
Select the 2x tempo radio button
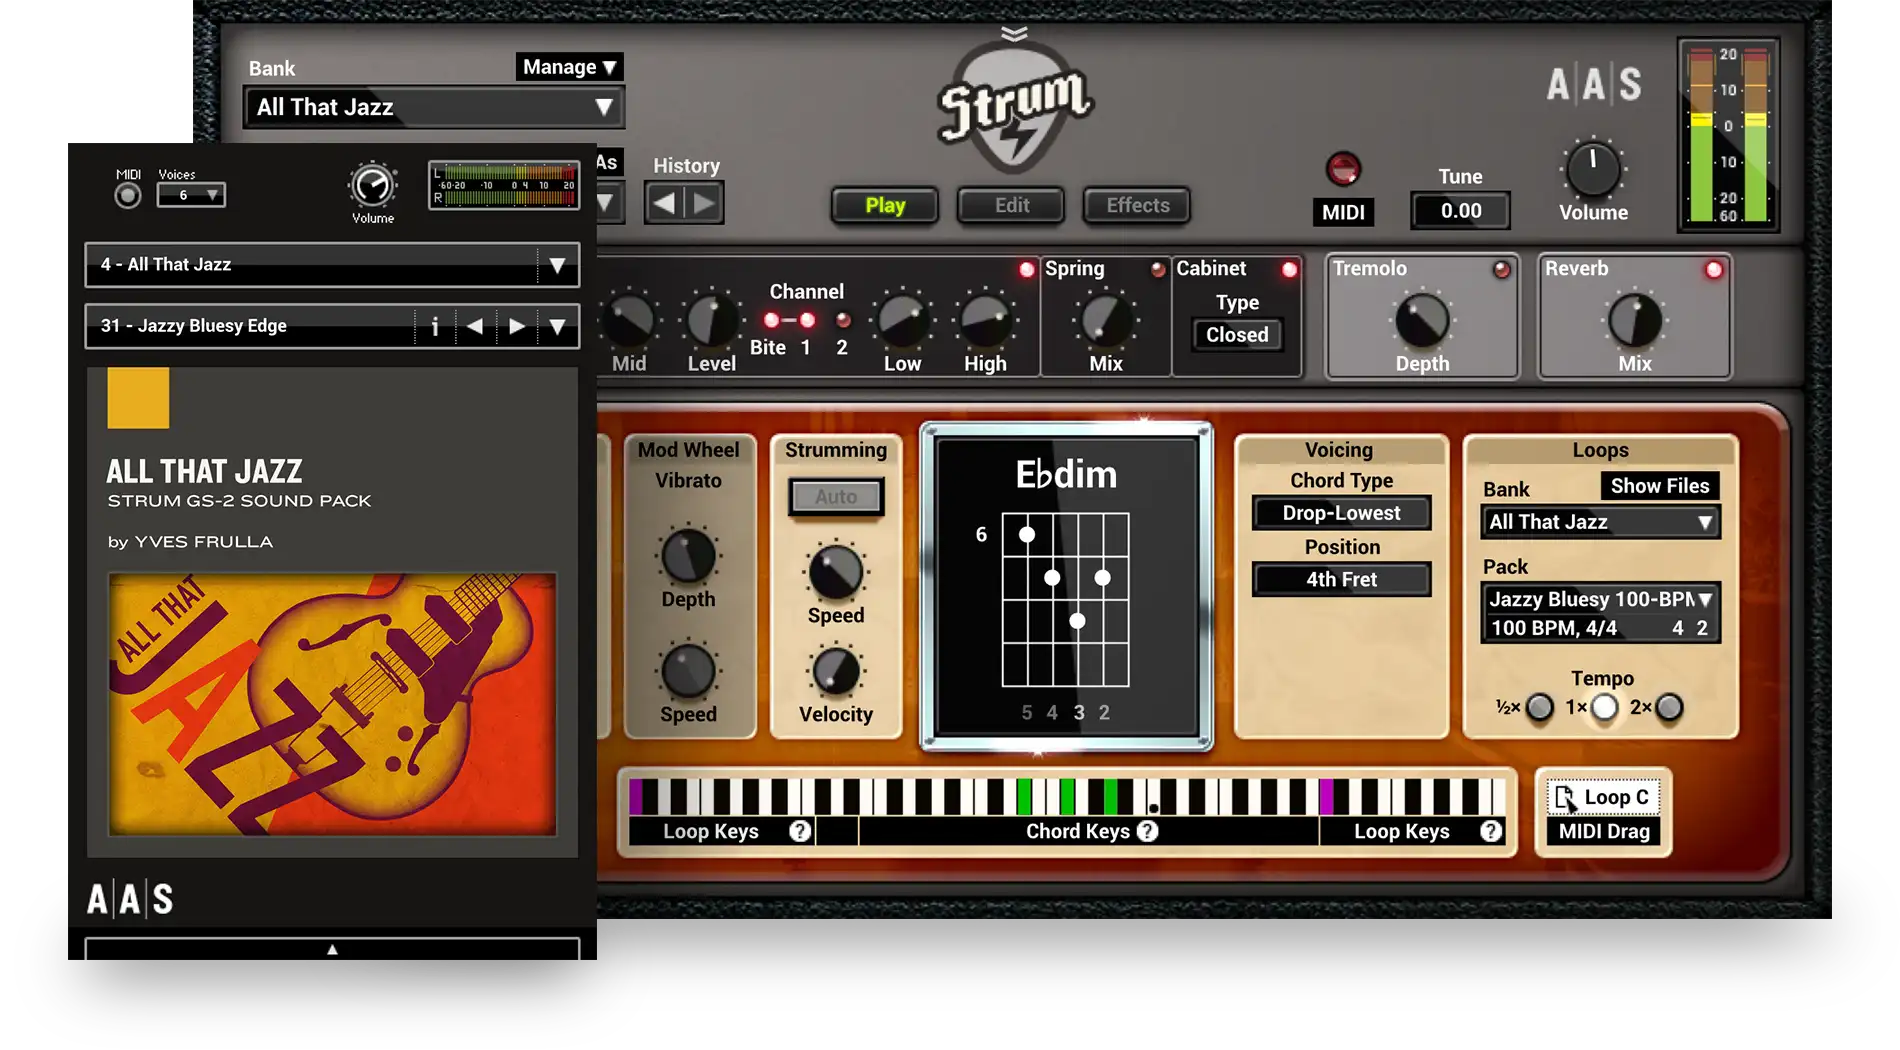1669,708
